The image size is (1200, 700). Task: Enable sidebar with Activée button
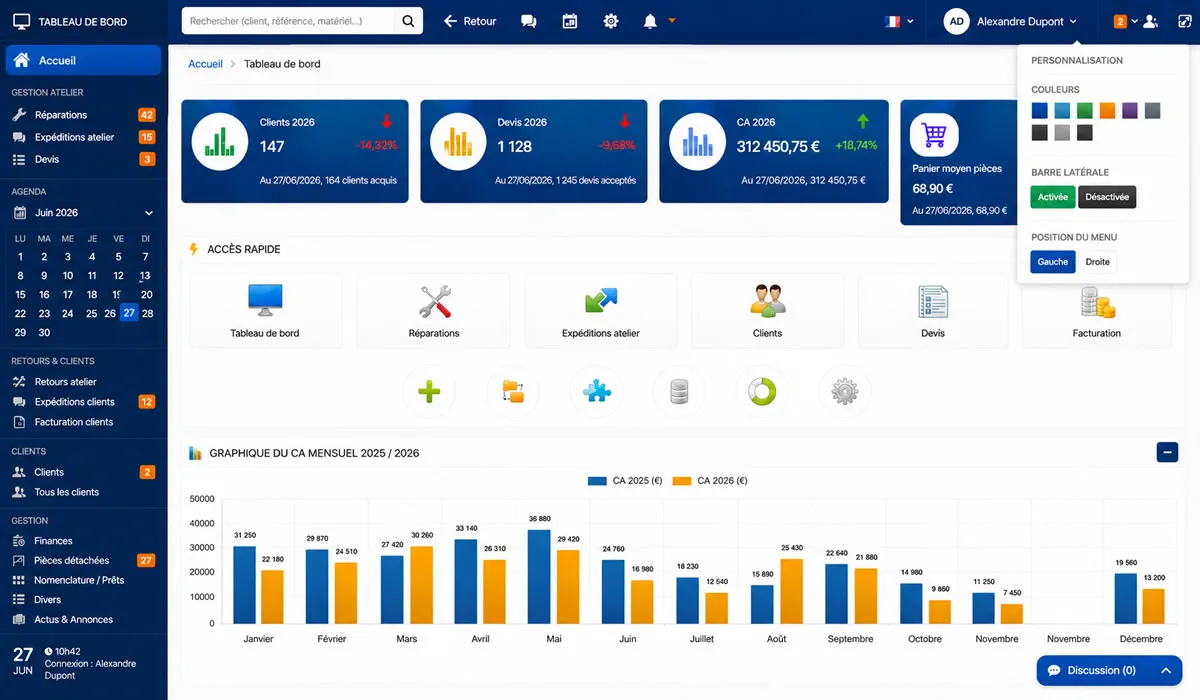coord(1053,197)
